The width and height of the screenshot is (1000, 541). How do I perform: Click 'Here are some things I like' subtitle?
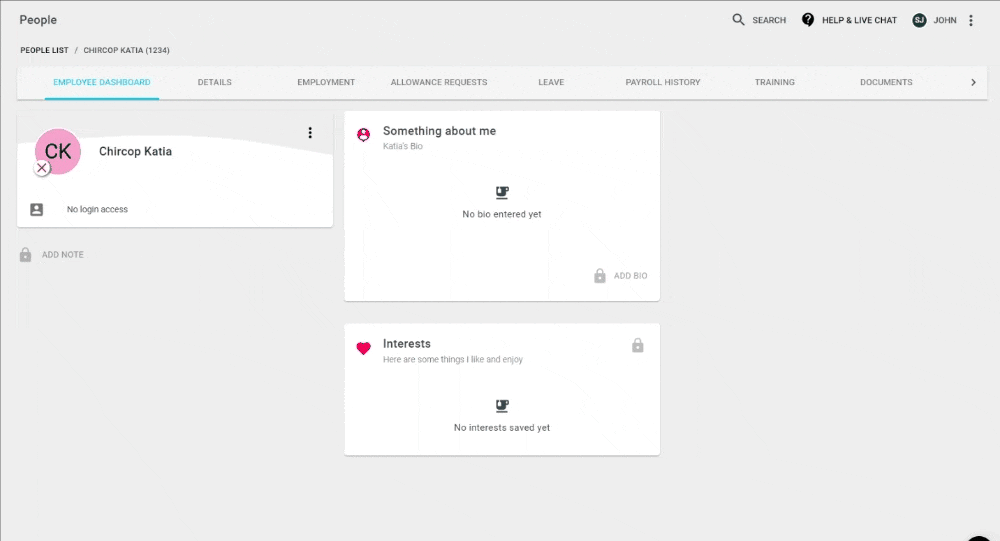click(x=453, y=360)
